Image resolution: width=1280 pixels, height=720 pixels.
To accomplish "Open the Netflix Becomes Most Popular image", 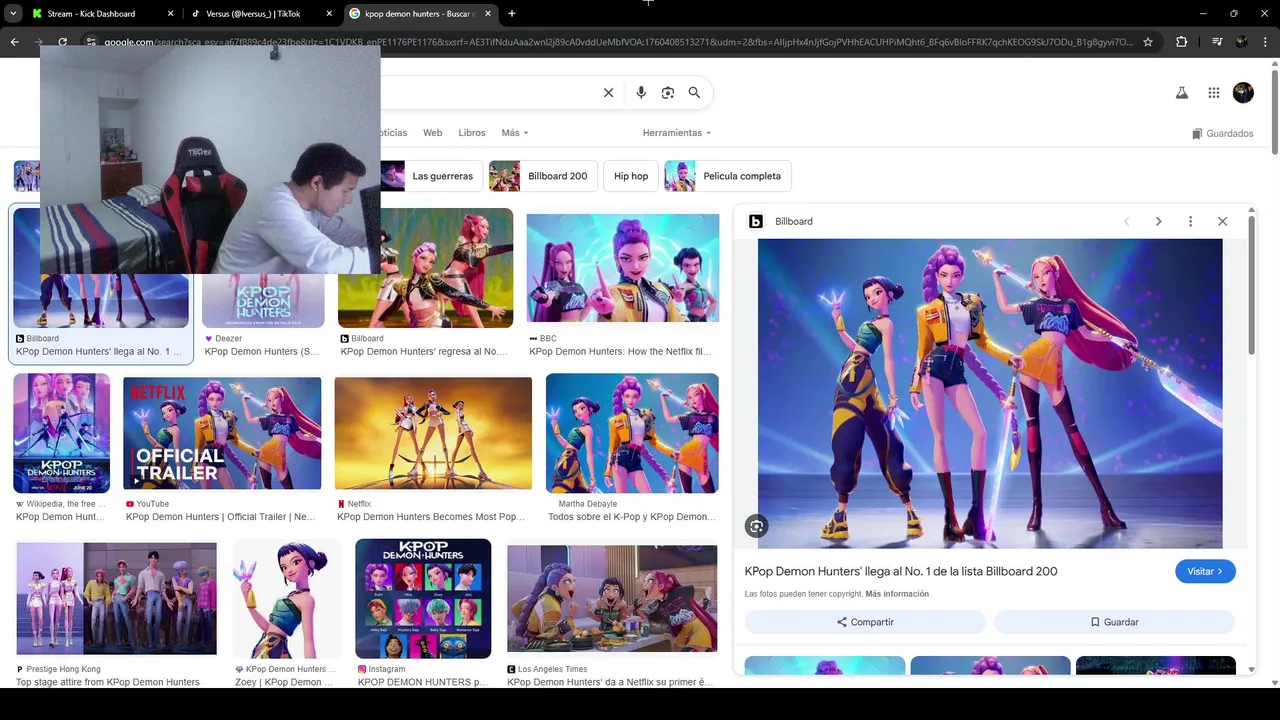I will (x=433, y=433).
